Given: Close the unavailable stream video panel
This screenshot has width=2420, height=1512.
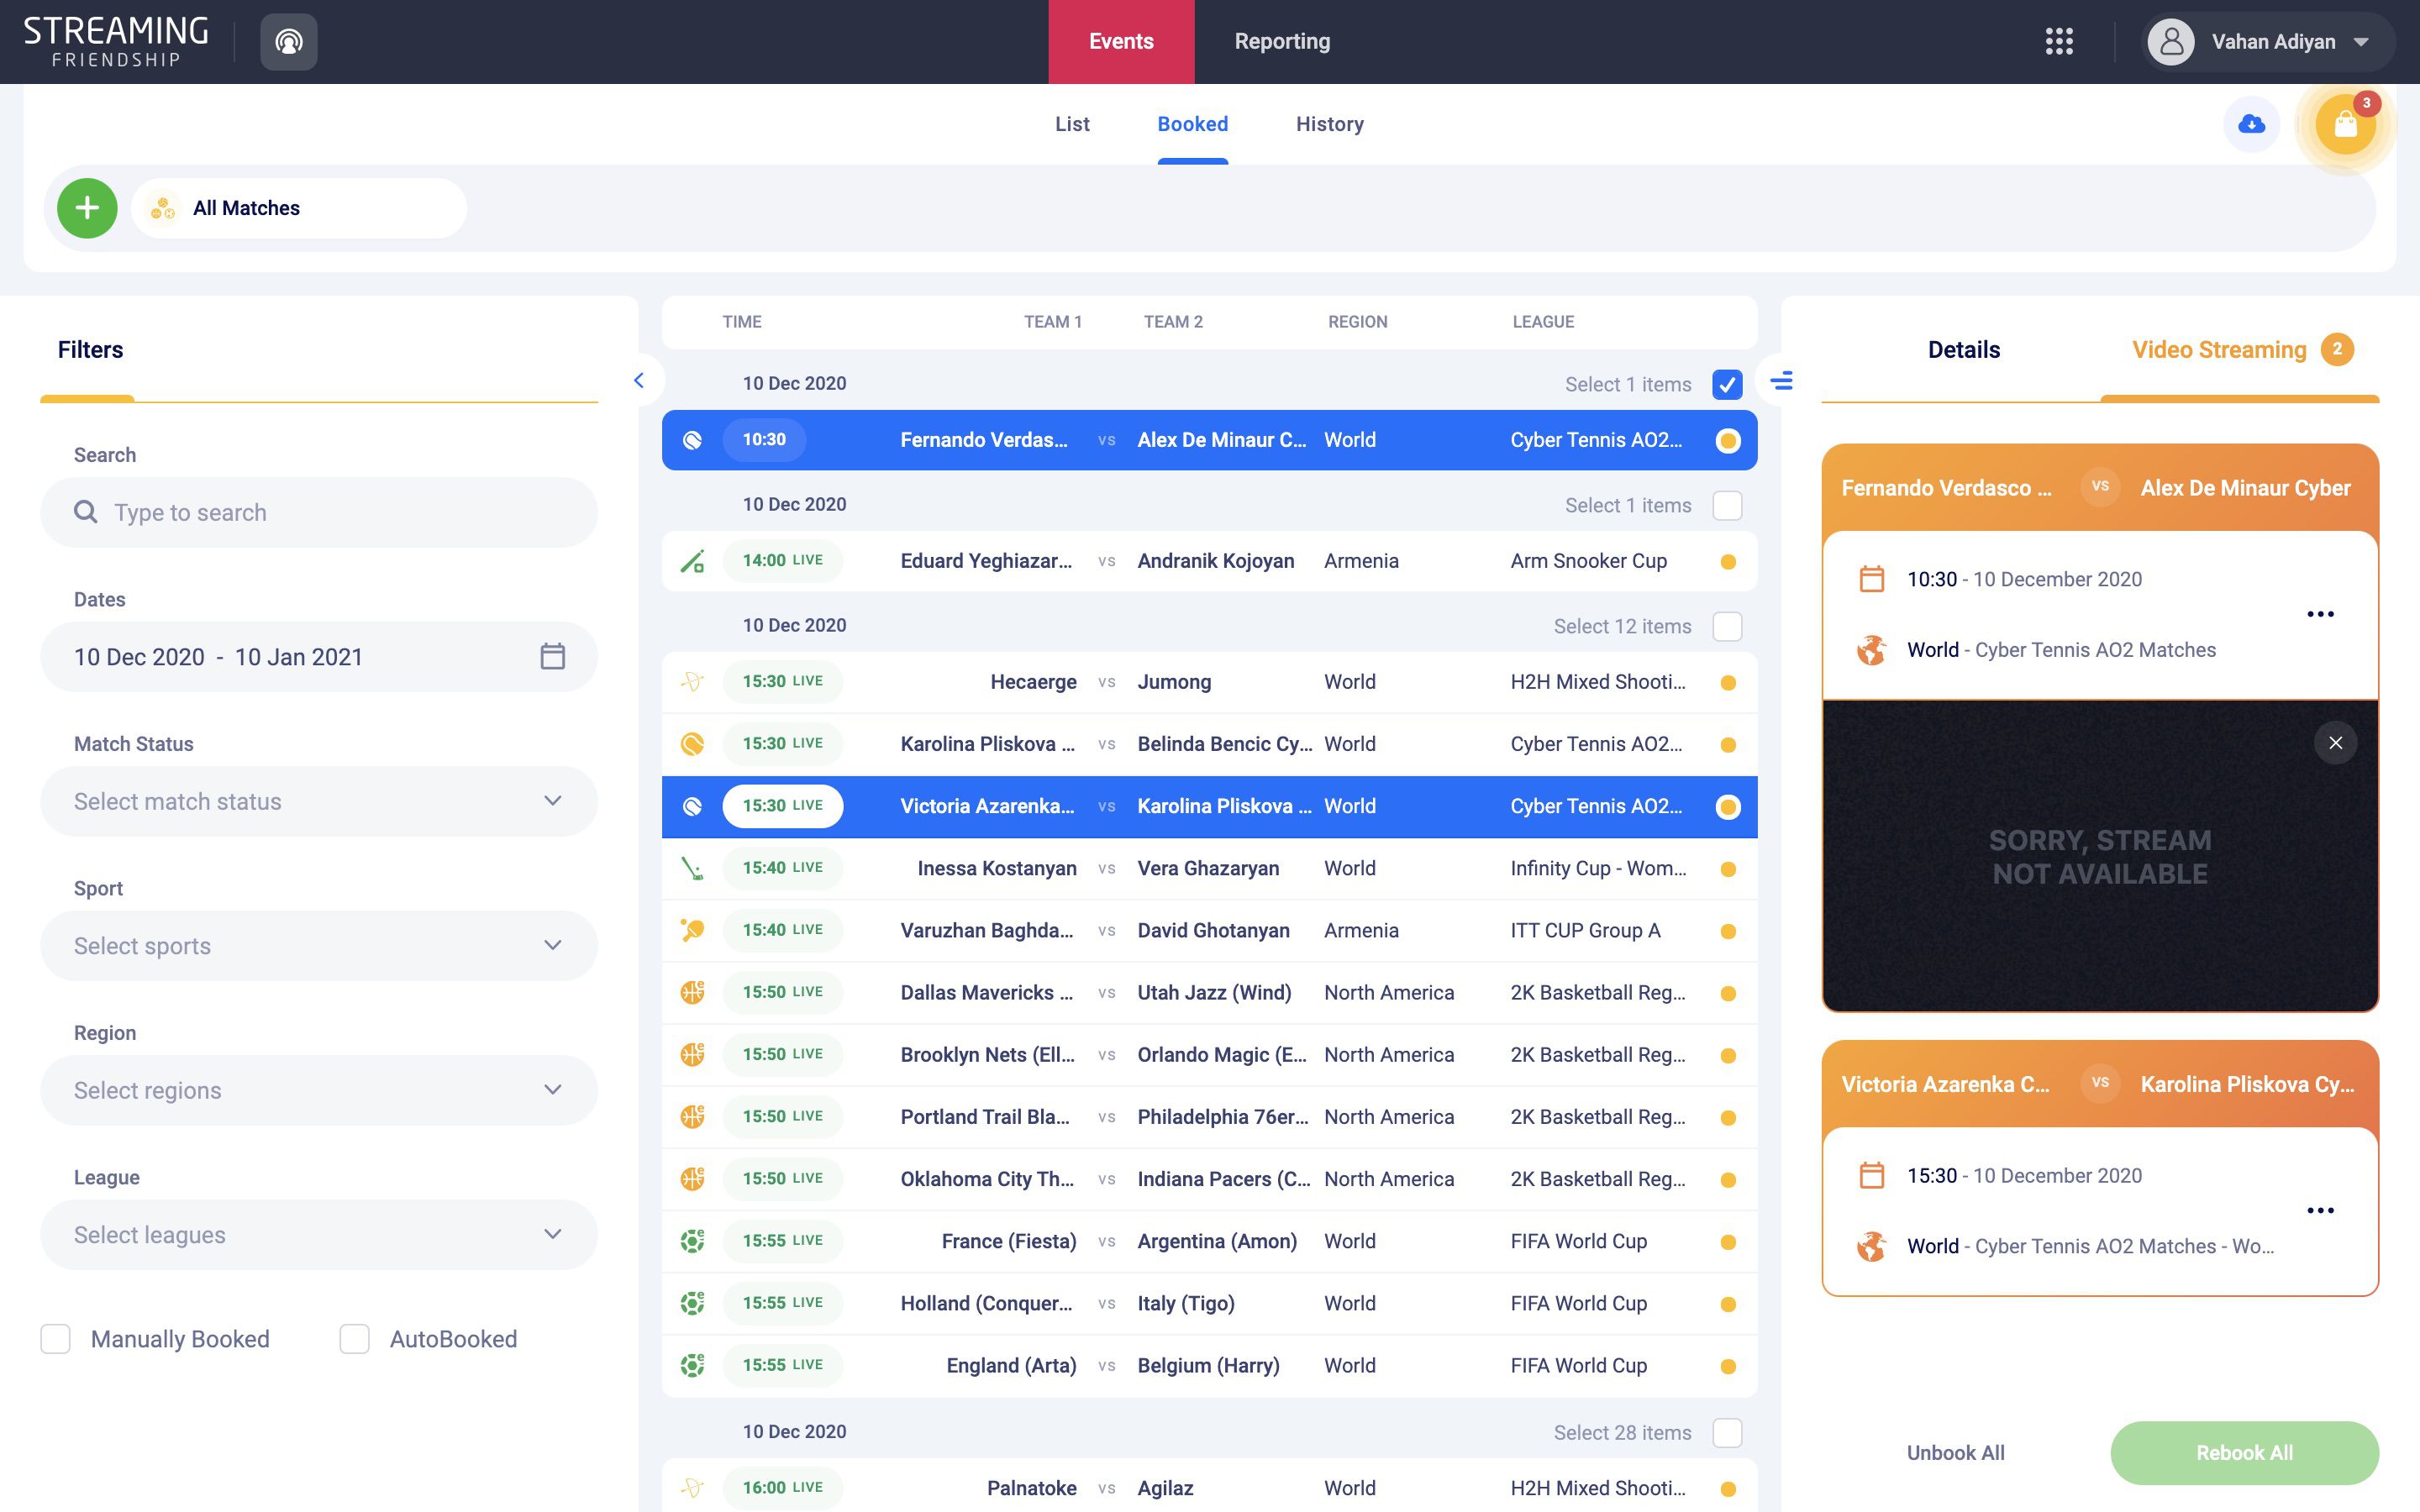Looking at the screenshot, I should [x=2335, y=743].
